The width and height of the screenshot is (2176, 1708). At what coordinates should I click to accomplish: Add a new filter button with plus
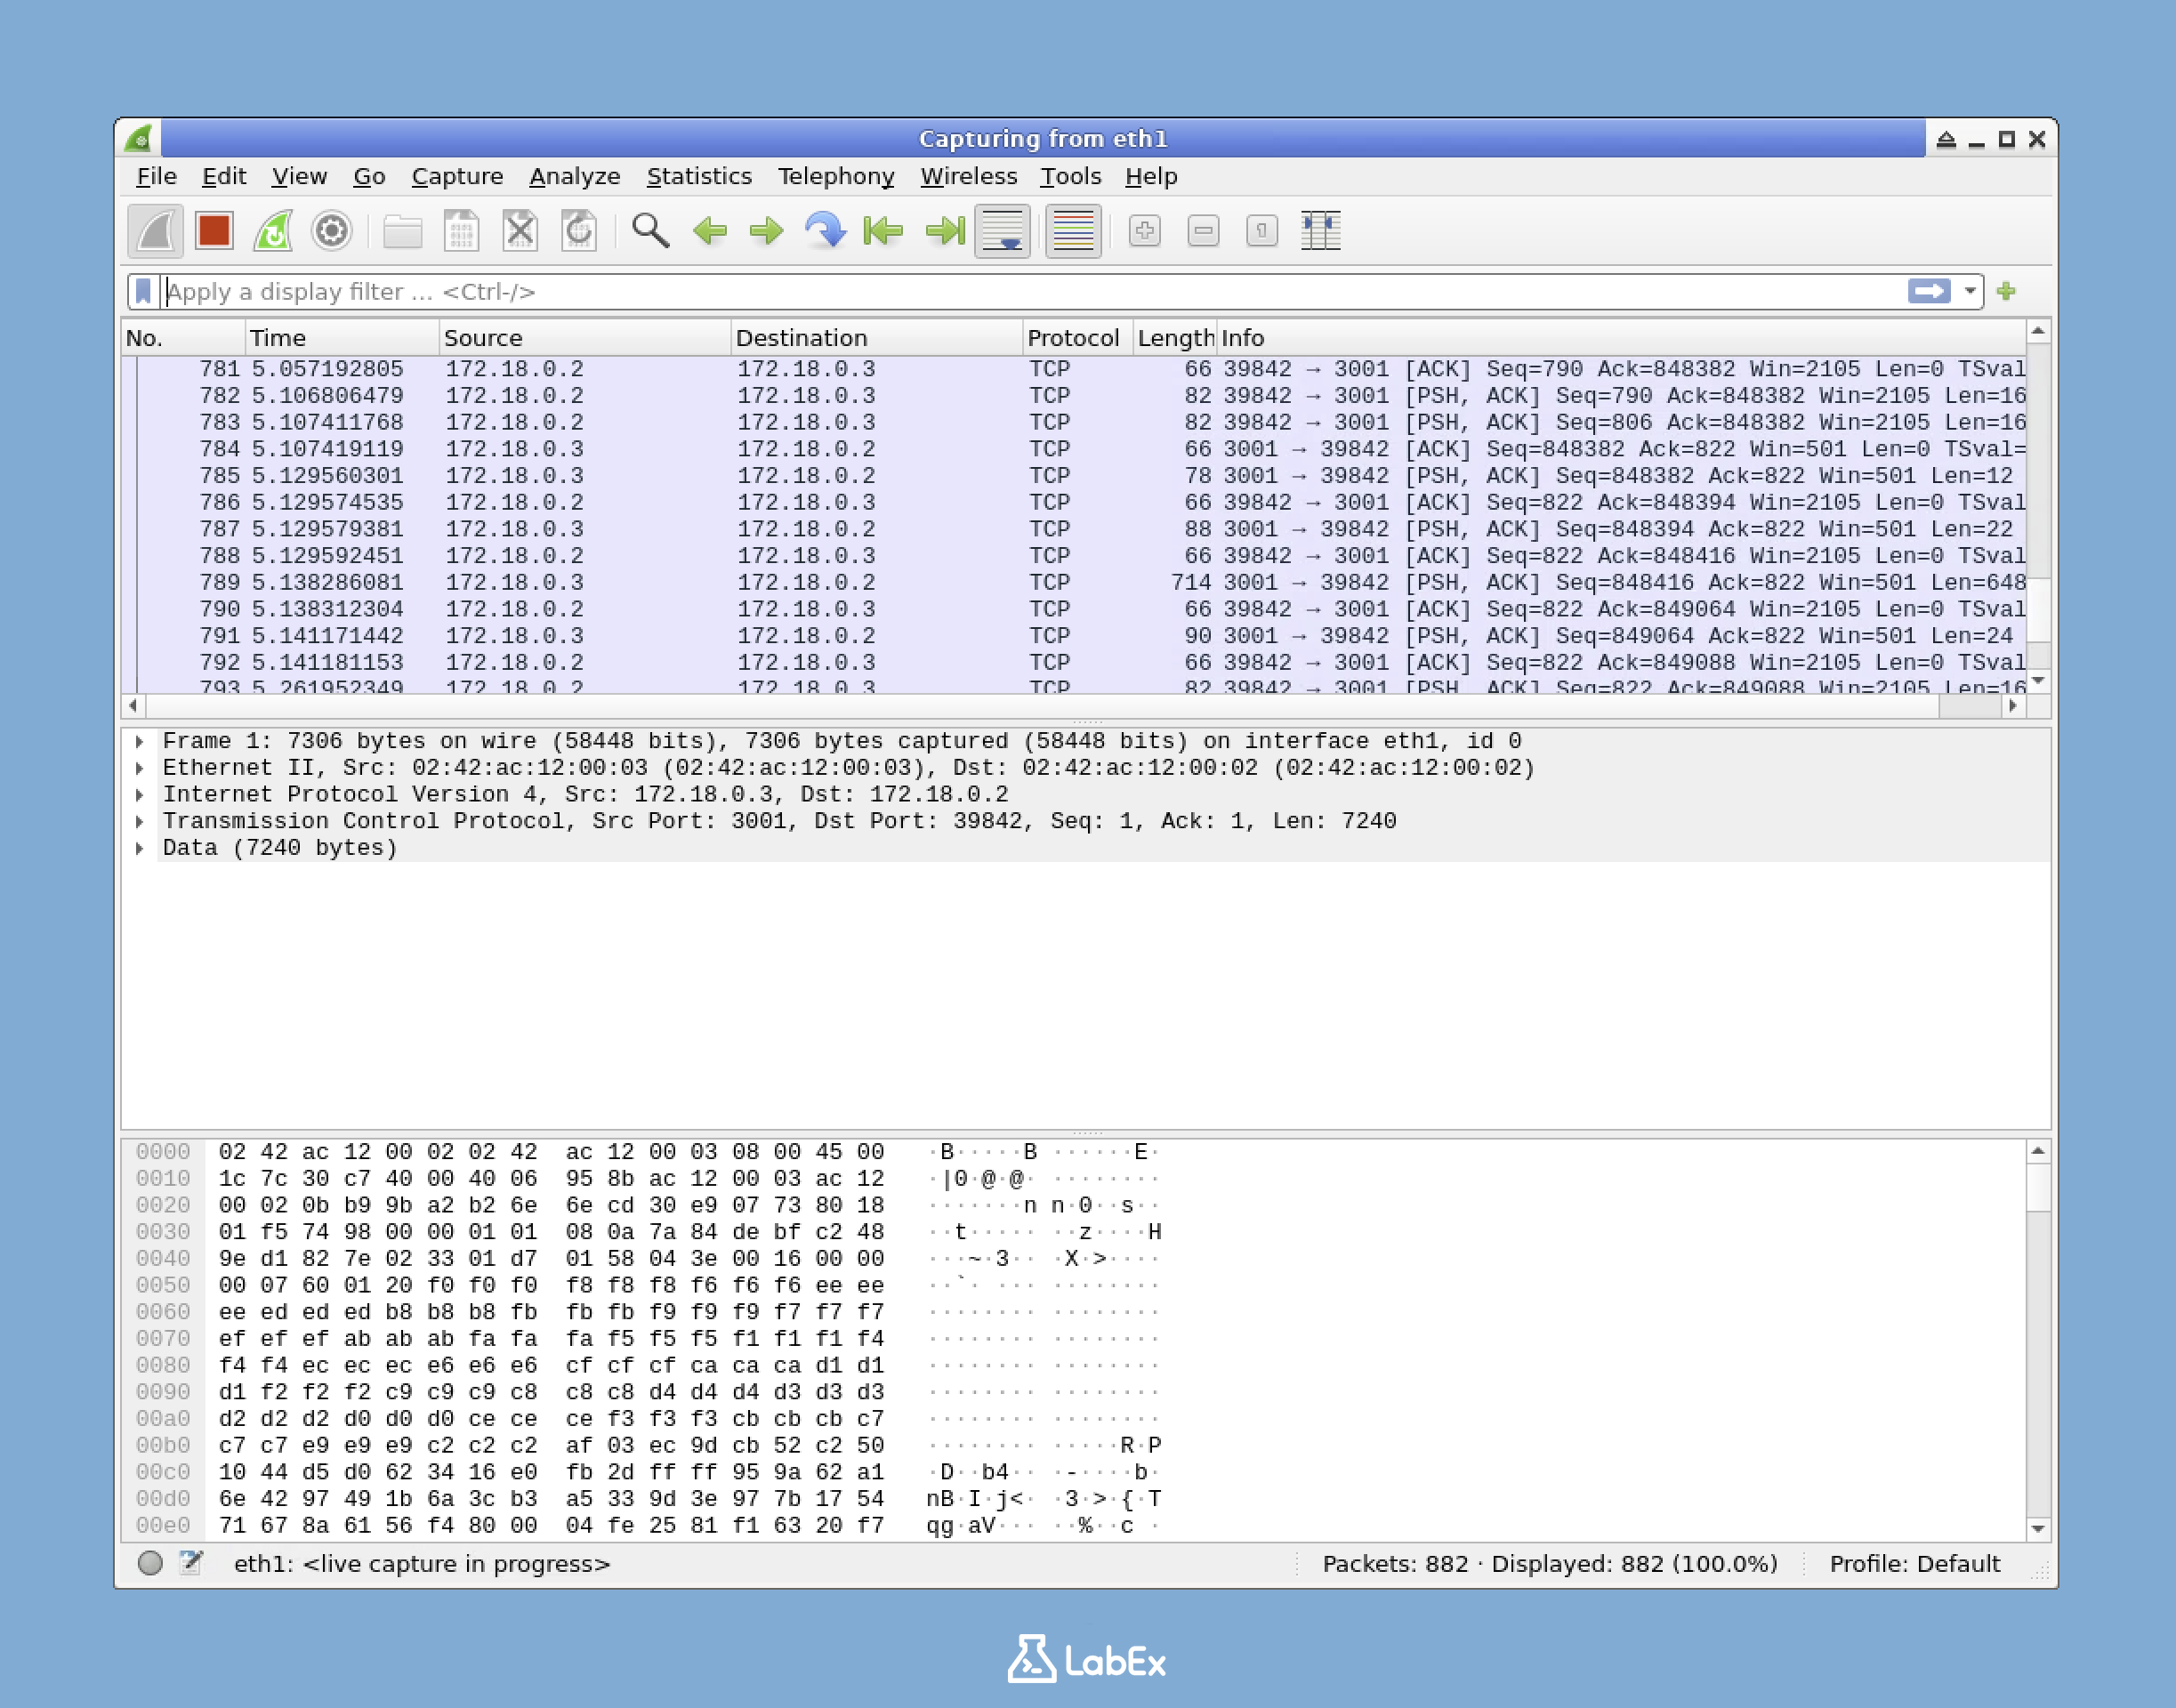tap(2007, 291)
